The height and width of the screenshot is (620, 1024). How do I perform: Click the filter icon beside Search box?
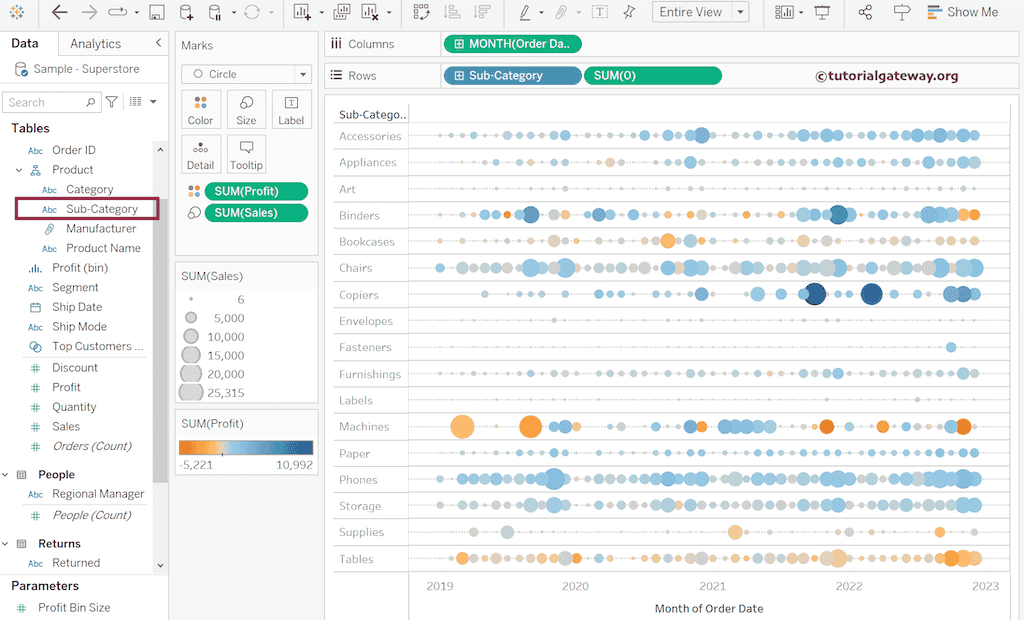tap(112, 102)
